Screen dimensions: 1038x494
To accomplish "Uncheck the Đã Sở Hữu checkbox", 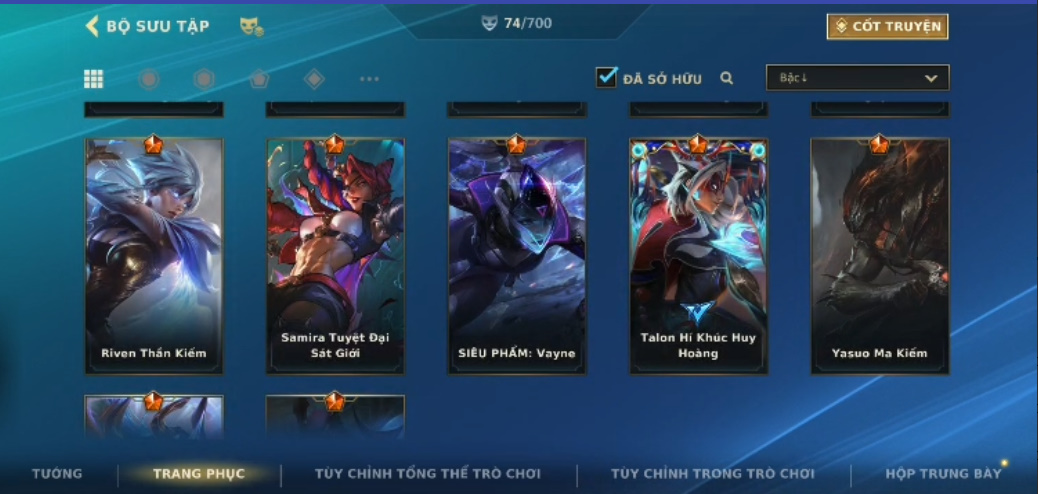I will [606, 77].
